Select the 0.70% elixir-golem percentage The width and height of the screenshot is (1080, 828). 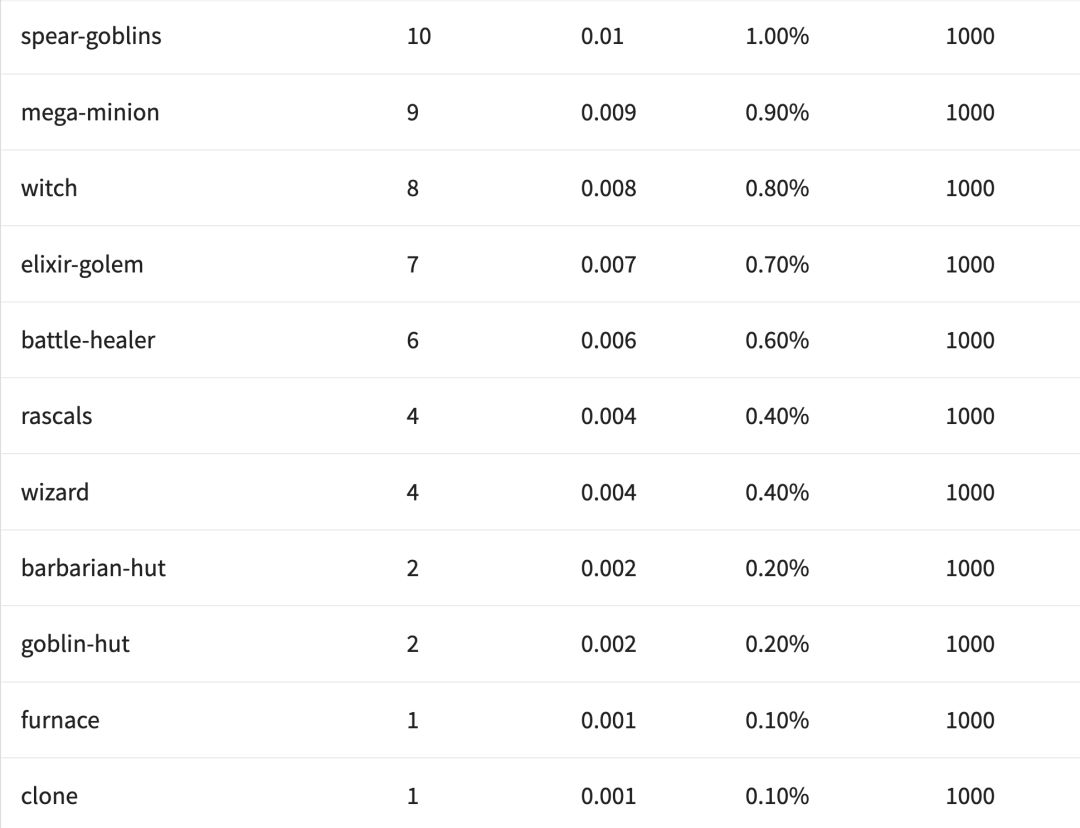pos(777,265)
